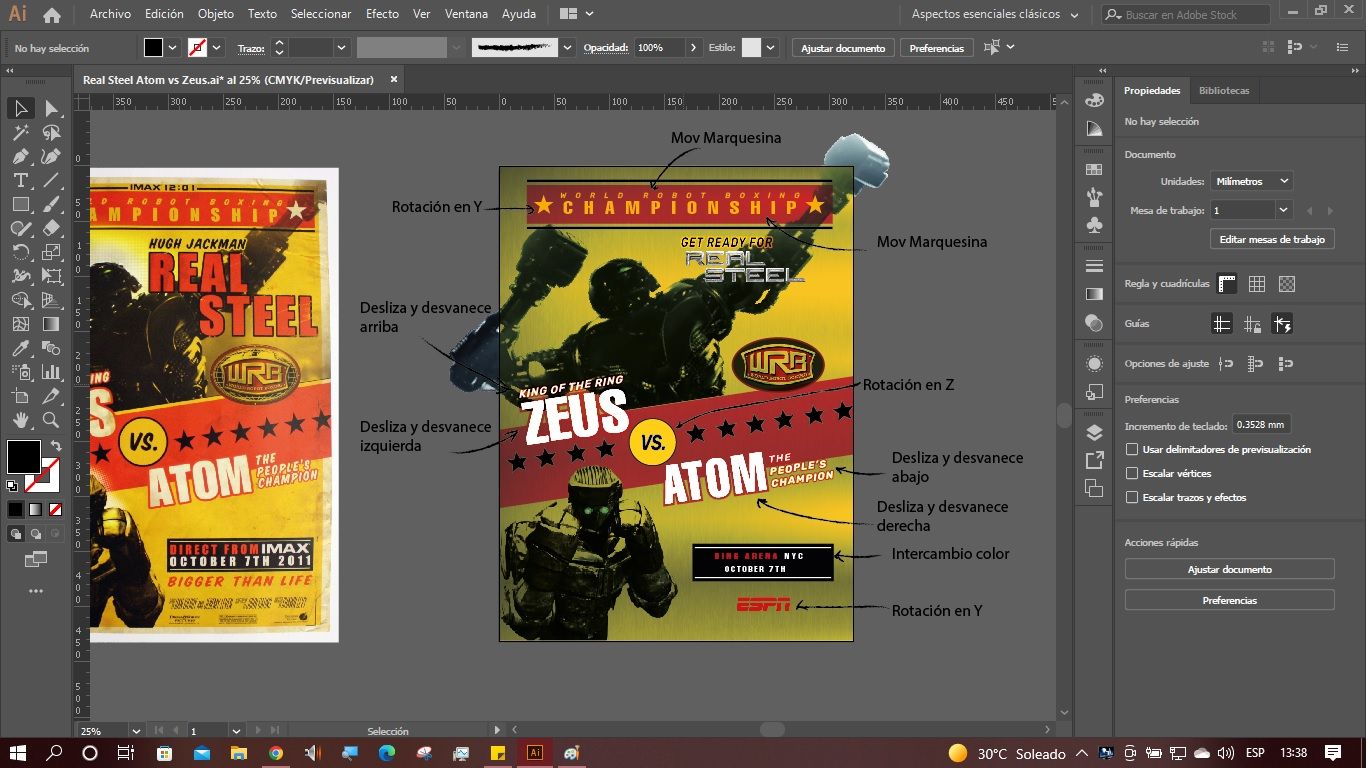Toggle transparency grid button
Viewport: 1368px width, 768px height.
[1287, 284]
